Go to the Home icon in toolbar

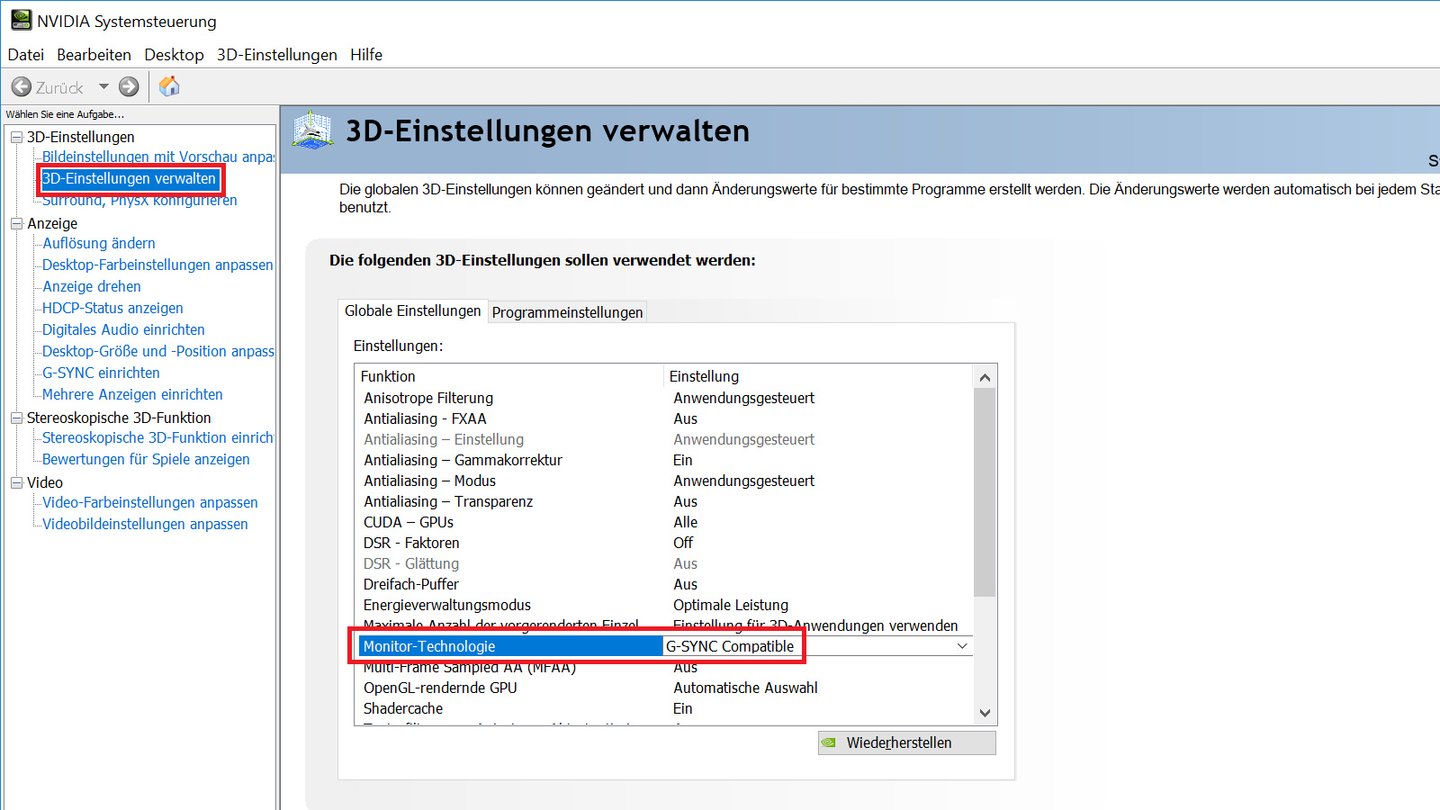click(170, 86)
